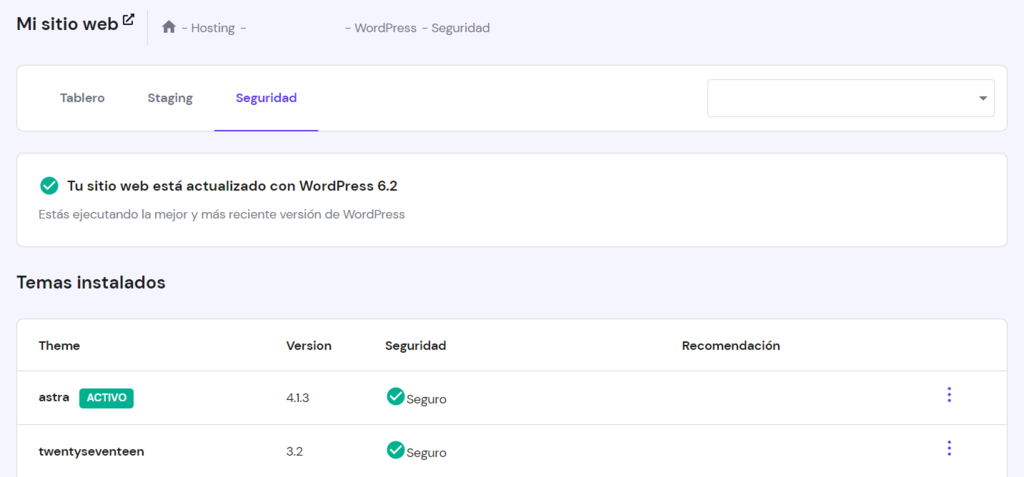Open the twentyseventeen row three-dot menu

(949, 448)
